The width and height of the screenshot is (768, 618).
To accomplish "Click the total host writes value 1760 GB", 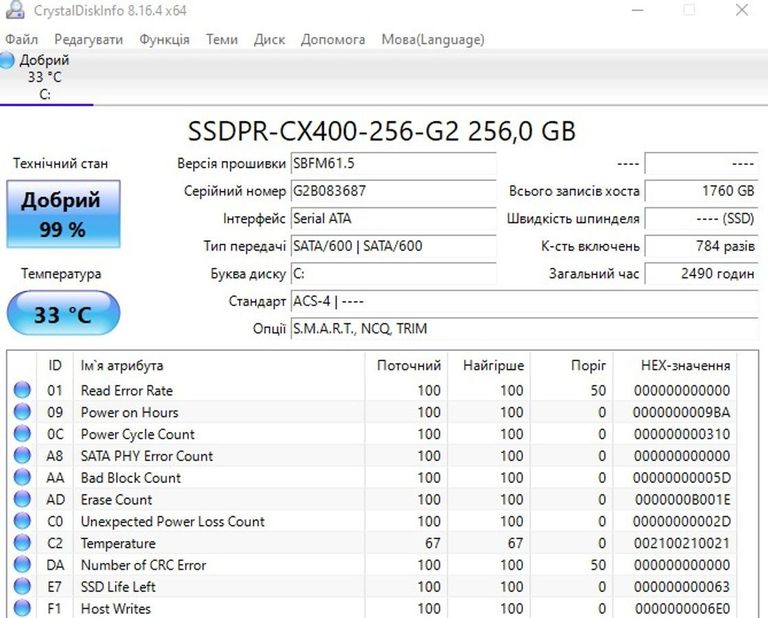I will (701, 190).
